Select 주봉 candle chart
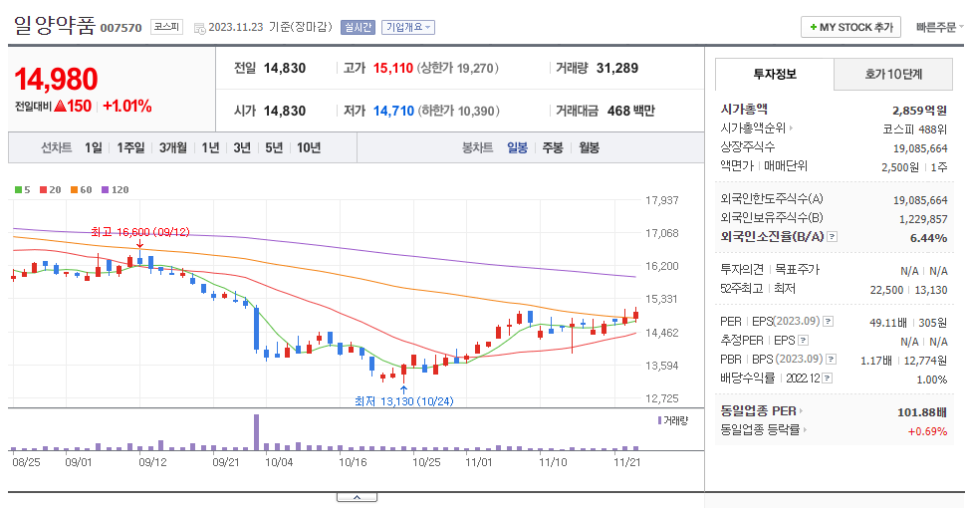This screenshot has height=508, width=966. [553, 148]
